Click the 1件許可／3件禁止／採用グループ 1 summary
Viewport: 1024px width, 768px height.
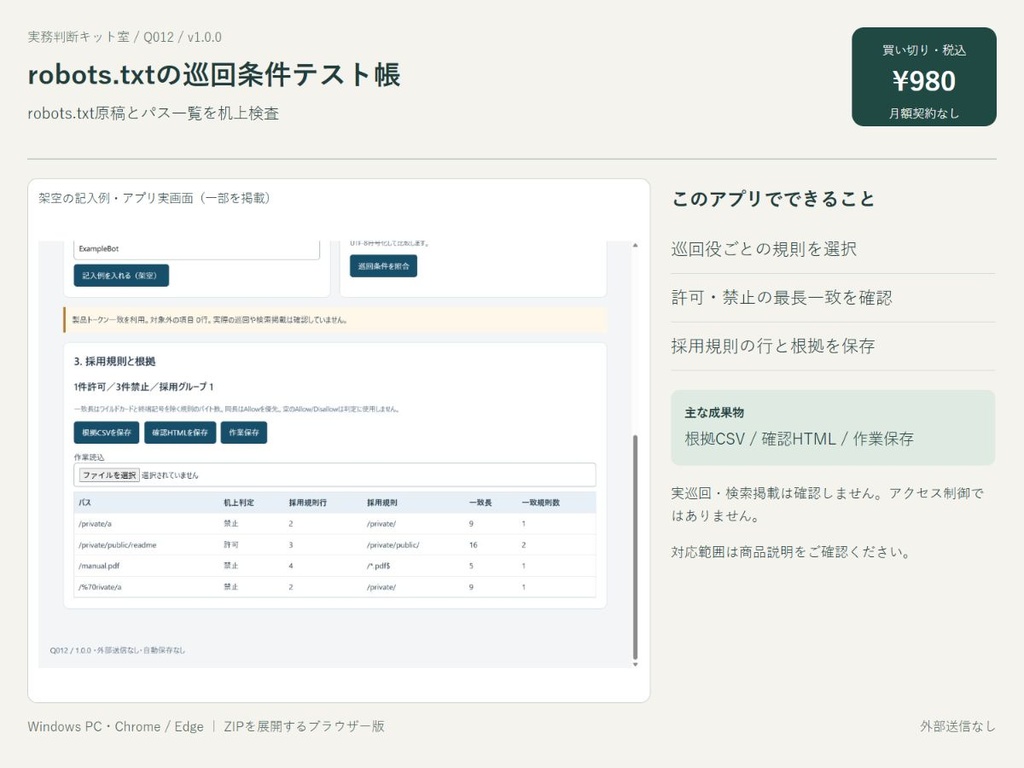click(x=144, y=387)
